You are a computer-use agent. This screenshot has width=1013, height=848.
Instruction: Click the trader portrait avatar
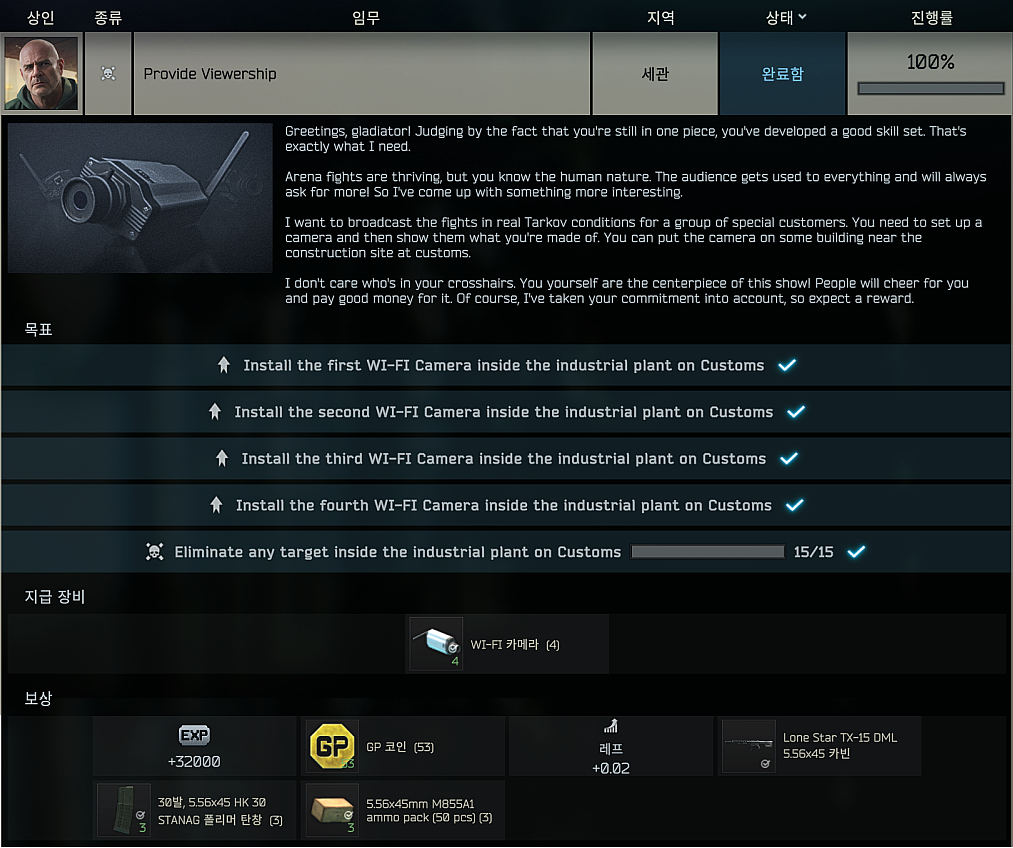(41, 73)
